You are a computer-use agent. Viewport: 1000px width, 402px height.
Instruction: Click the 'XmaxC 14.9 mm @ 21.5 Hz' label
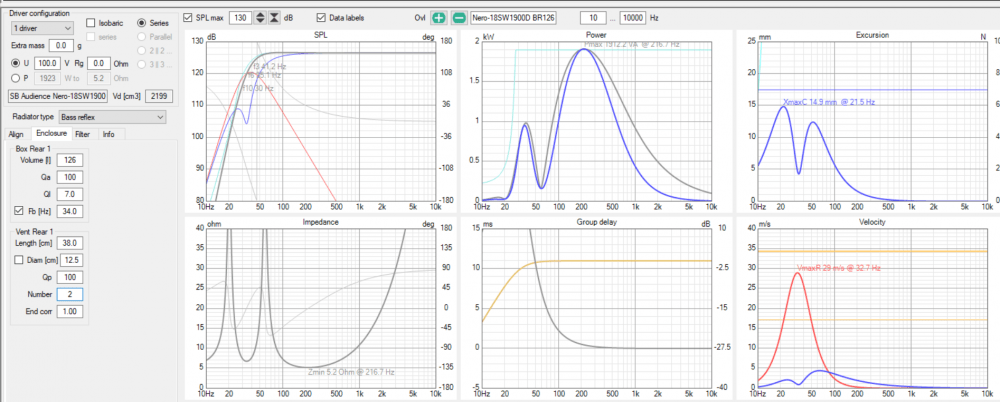828,101
